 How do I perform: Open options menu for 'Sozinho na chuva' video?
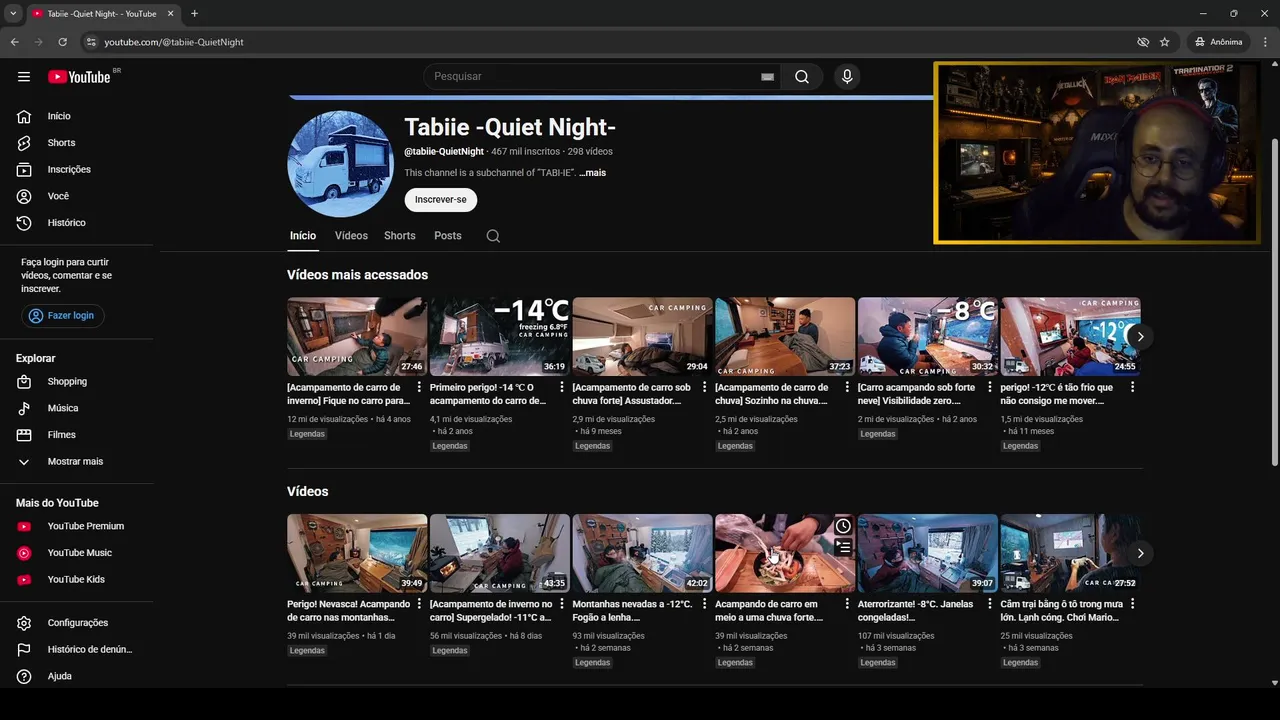pos(847,387)
